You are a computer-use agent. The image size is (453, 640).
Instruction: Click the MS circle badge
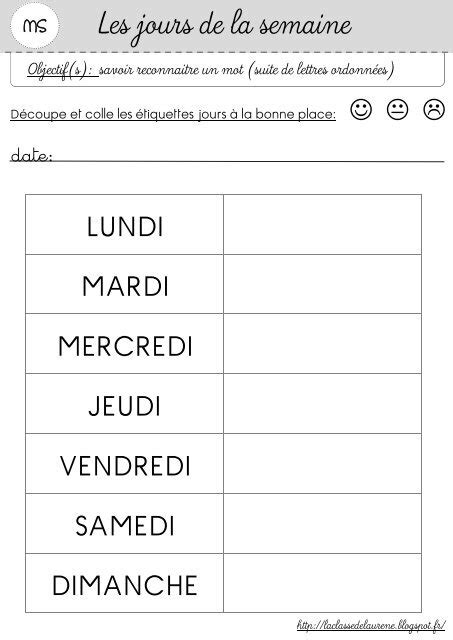click(x=35, y=26)
